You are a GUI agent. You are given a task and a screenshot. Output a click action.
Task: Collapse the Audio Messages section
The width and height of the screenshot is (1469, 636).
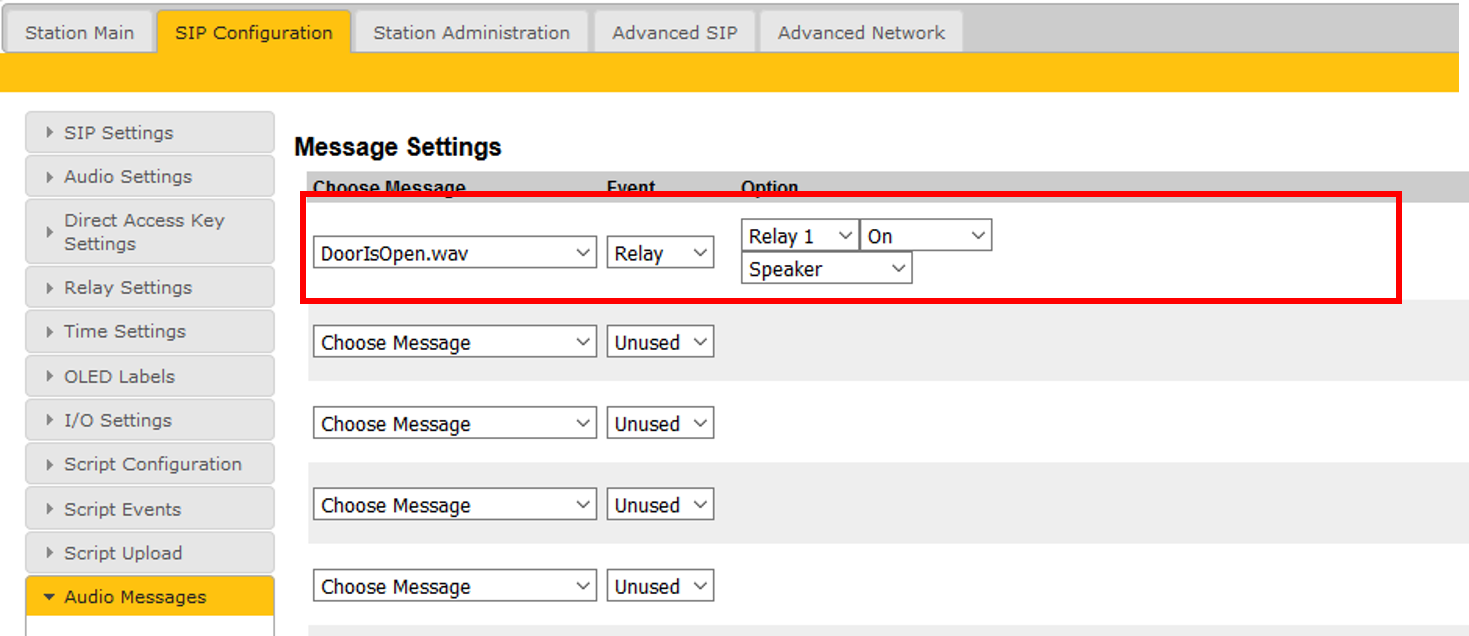point(149,597)
